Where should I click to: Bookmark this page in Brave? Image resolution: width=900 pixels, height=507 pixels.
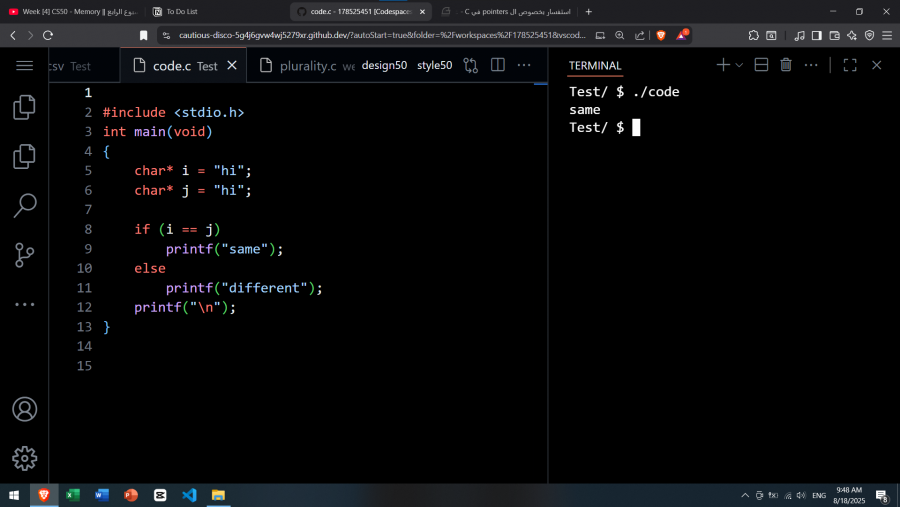tap(143, 36)
